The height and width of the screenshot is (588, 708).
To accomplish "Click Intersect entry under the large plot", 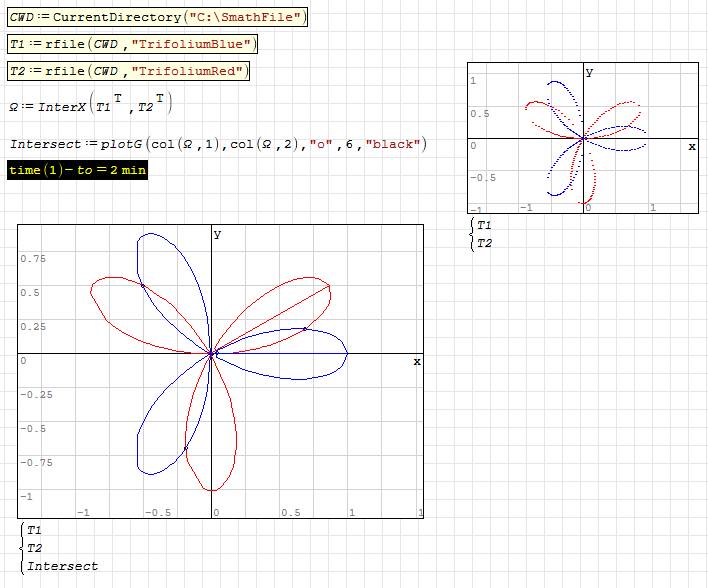I will tap(62, 566).
